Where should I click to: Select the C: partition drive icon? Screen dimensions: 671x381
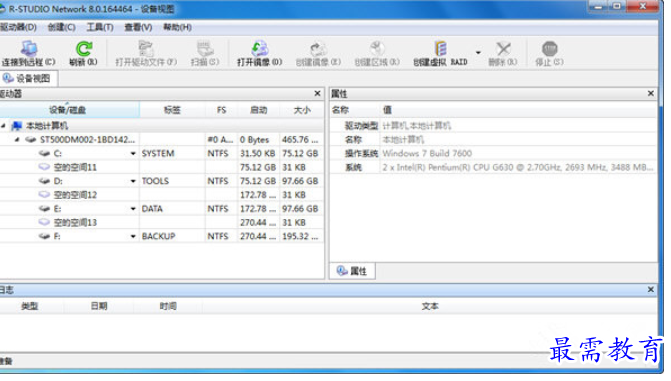point(45,153)
